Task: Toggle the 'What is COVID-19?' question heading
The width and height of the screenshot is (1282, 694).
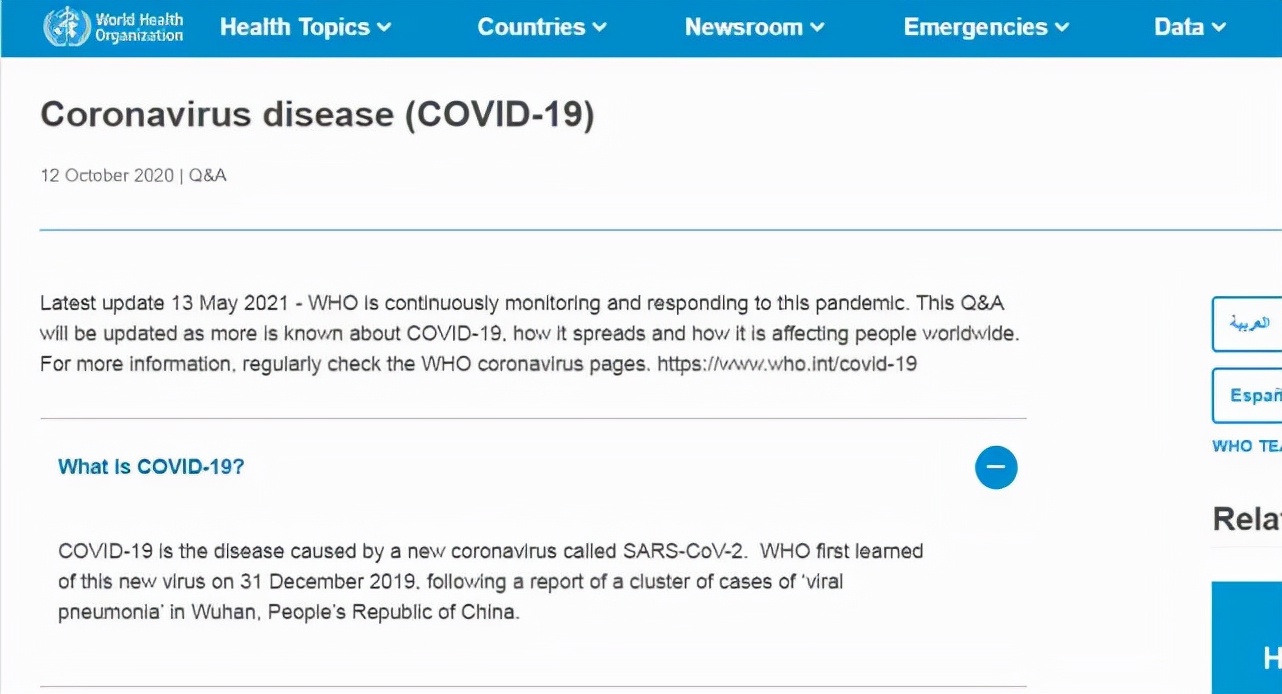Action: point(151,467)
